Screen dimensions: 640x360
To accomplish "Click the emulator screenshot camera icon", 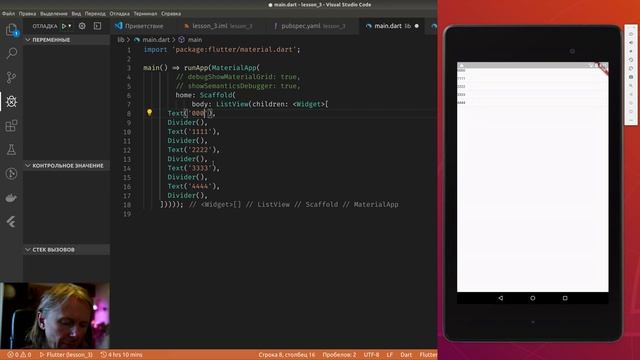I will click(x=631, y=77).
